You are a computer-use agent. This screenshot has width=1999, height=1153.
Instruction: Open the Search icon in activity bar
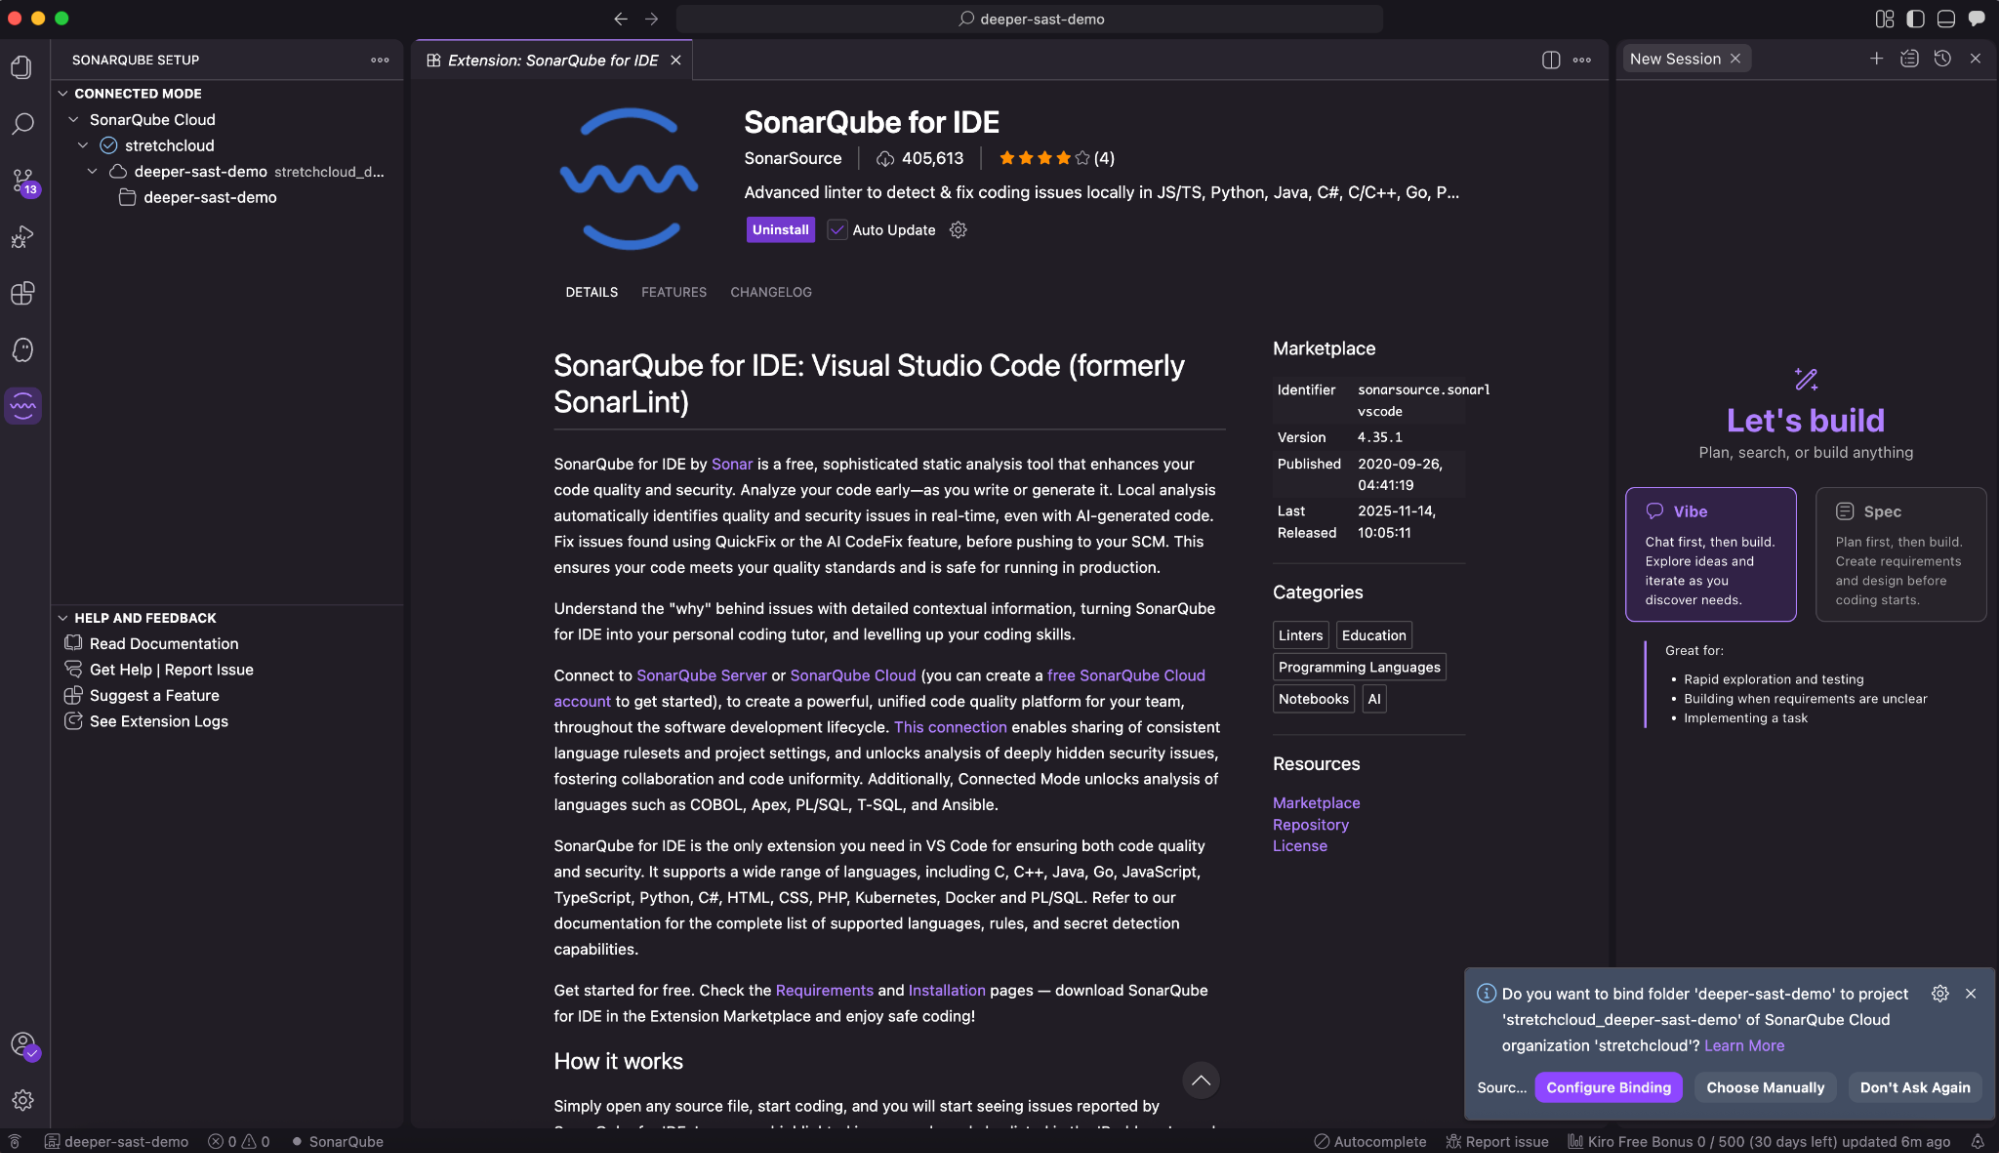23,124
